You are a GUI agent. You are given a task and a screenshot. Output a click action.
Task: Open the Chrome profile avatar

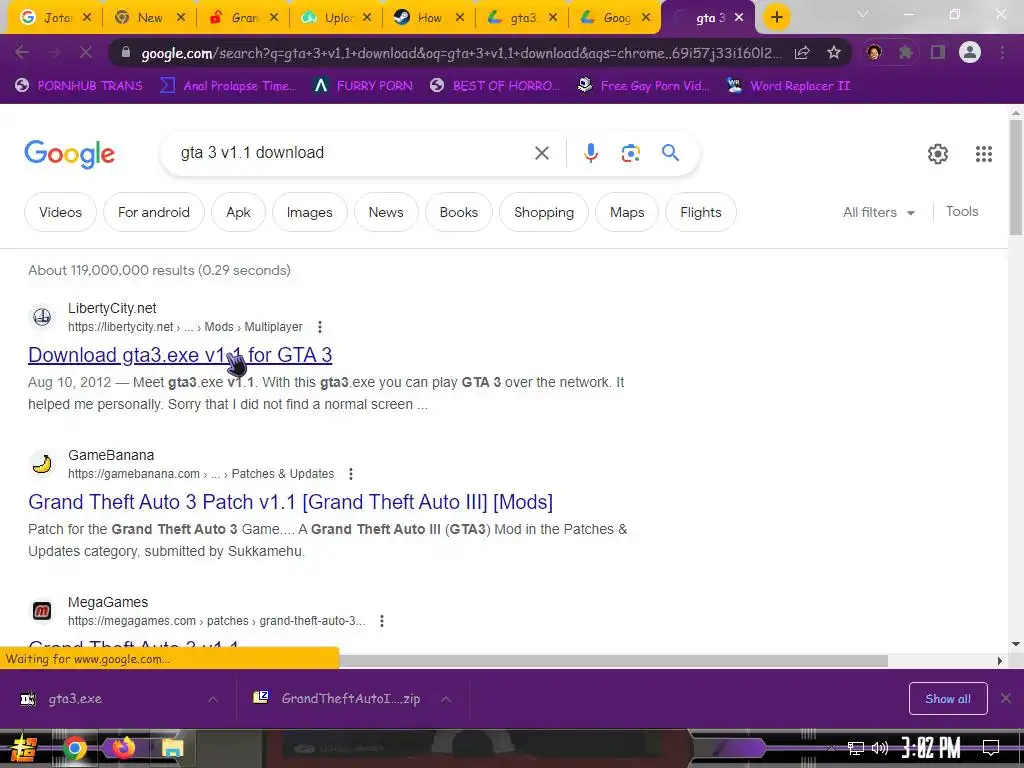(970, 52)
